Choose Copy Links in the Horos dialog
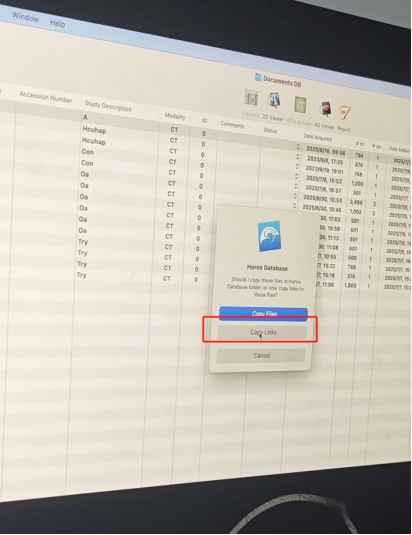412x535 pixels. click(262, 332)
